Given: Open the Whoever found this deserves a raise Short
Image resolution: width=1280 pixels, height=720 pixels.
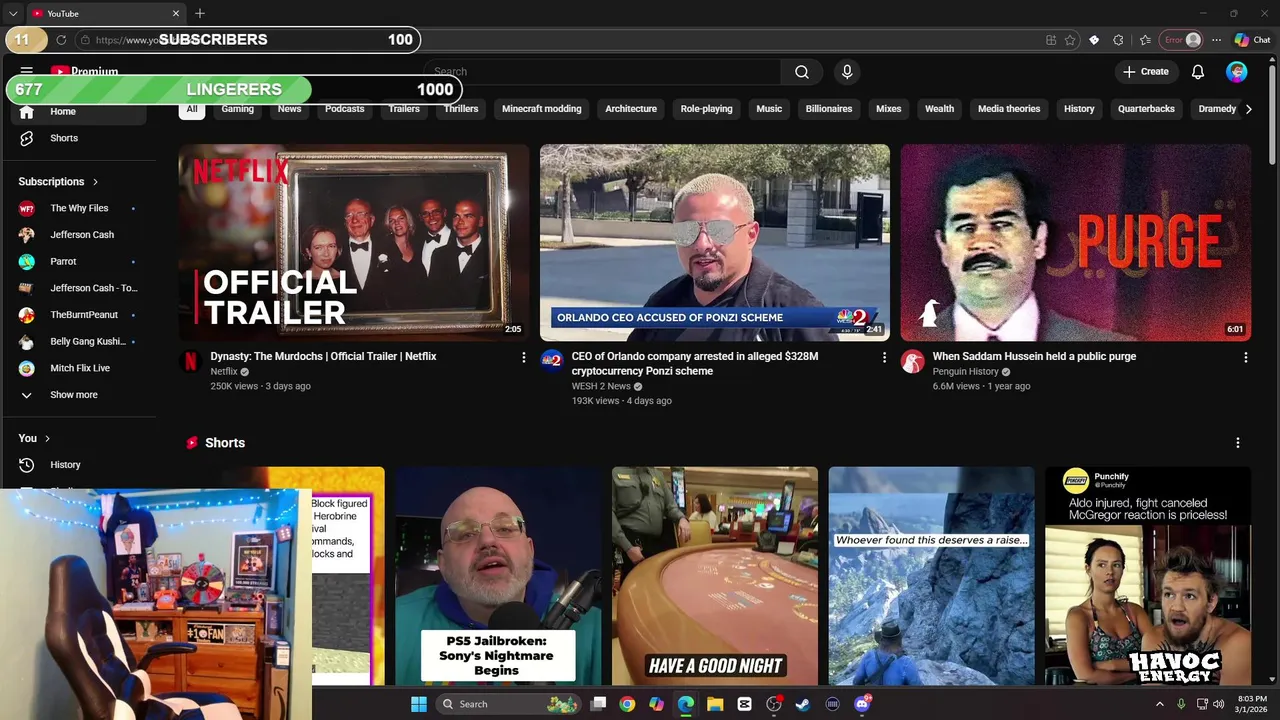Looking at the screenshot, I should click(x=931, y=576).
